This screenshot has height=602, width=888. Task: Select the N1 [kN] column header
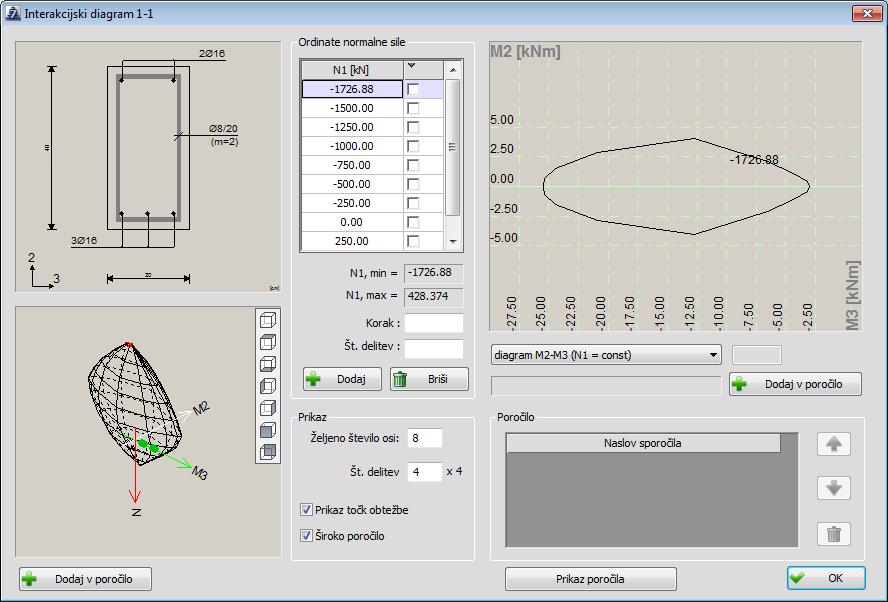coord(352,70)
